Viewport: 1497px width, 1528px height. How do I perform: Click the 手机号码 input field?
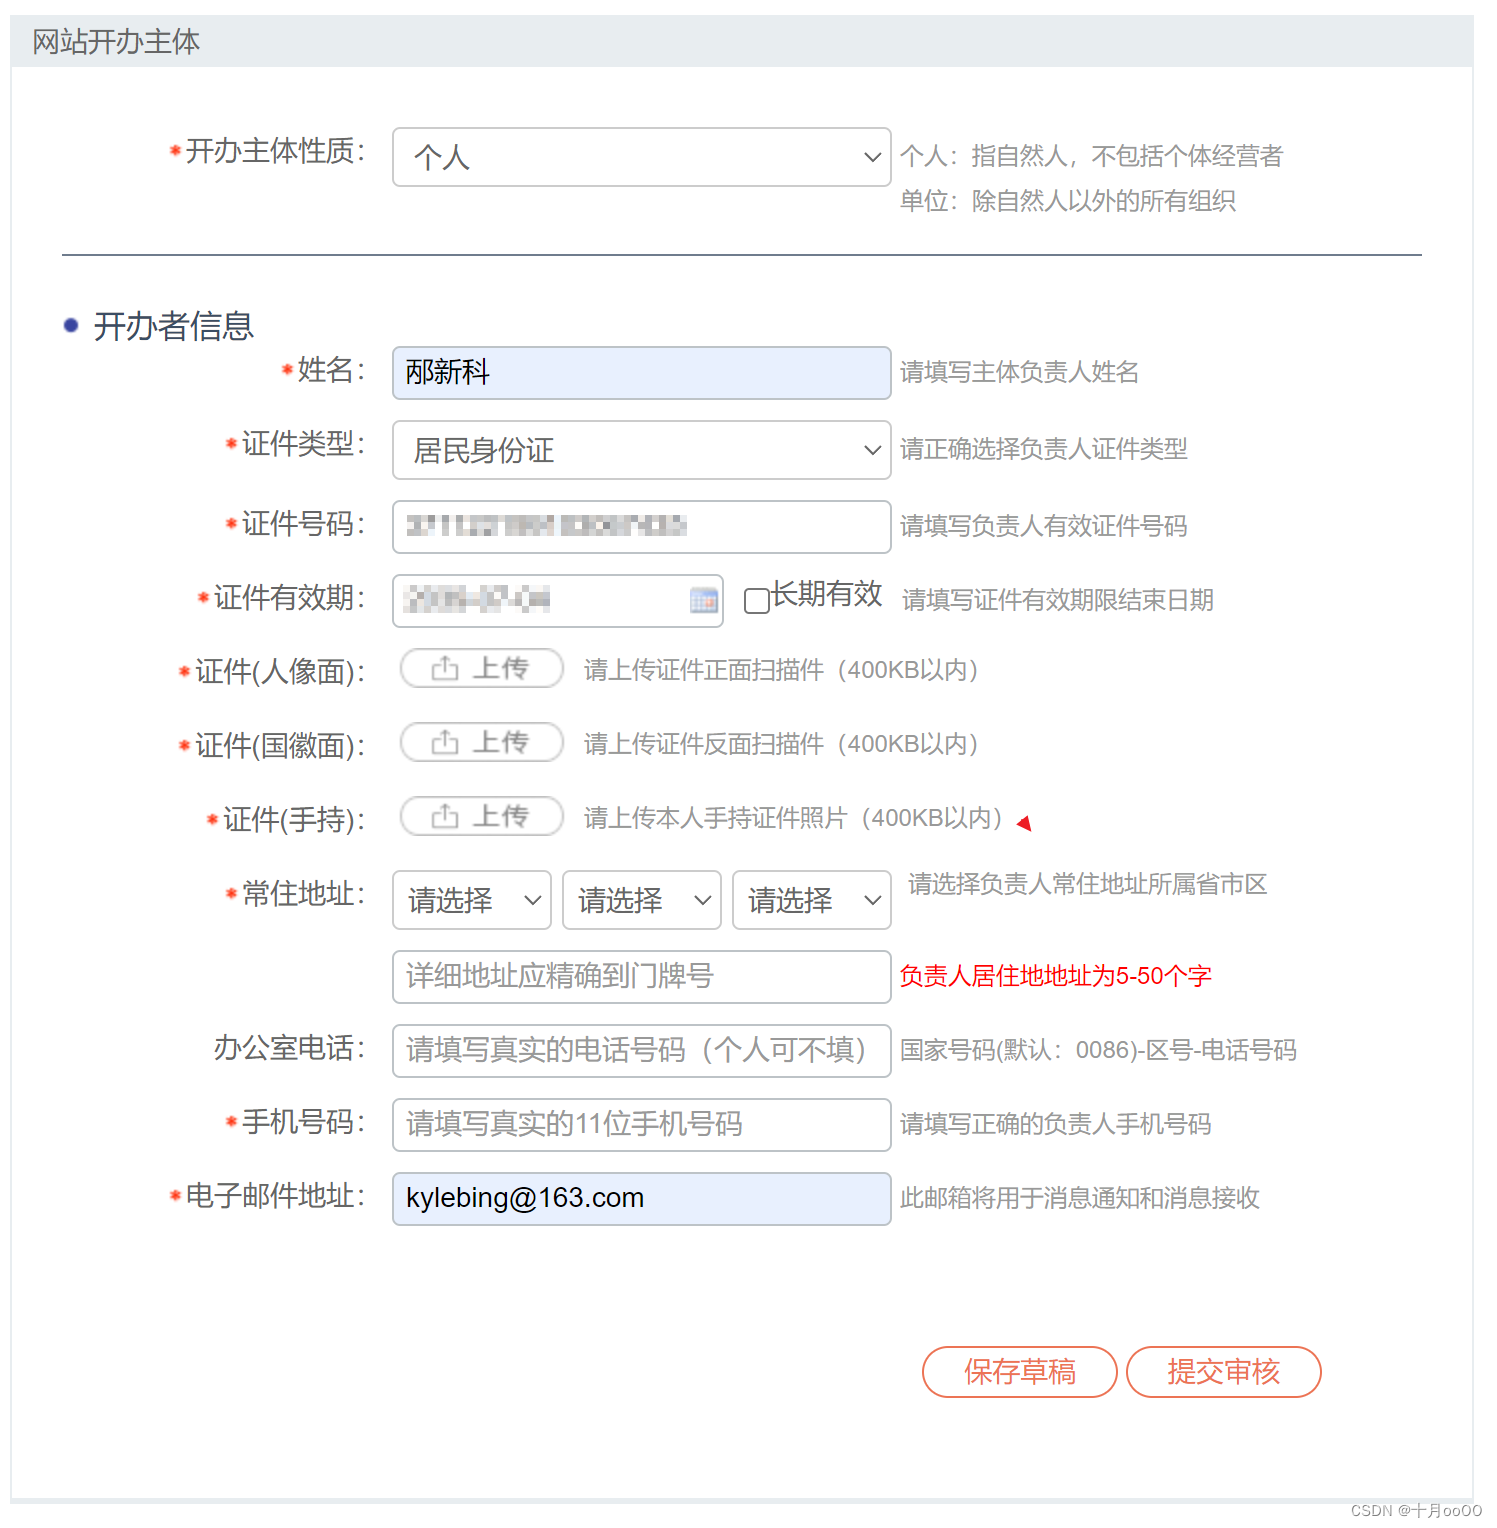pyautogui.click(x=641, y=1125)
